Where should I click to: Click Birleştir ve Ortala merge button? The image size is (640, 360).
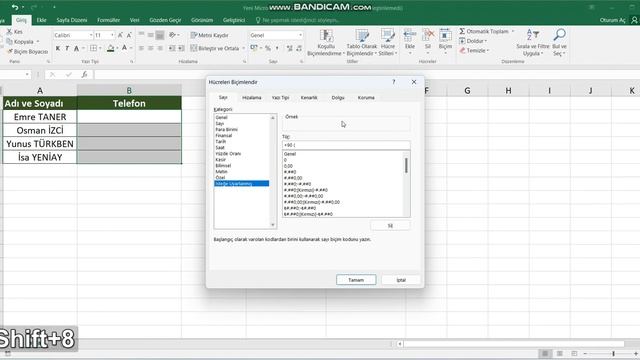215,48
